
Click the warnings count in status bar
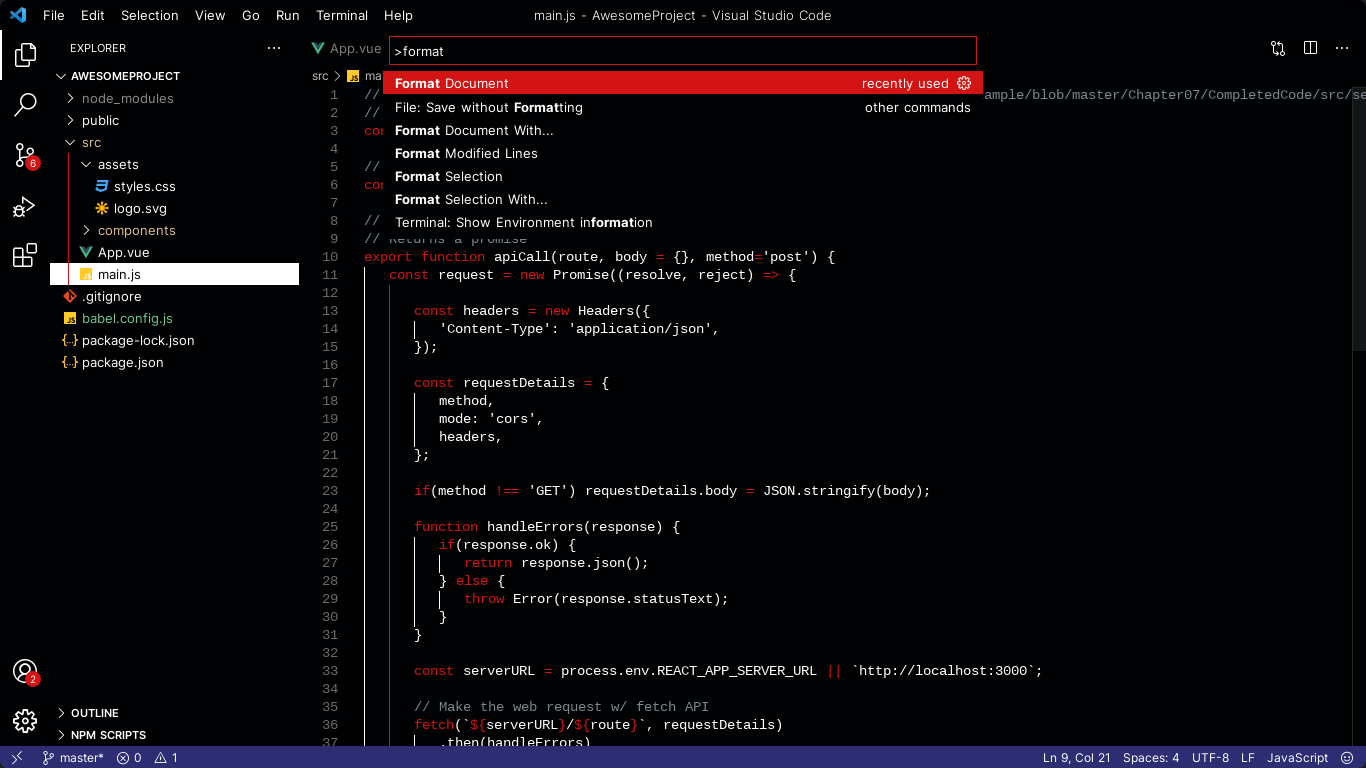(166, 758)
